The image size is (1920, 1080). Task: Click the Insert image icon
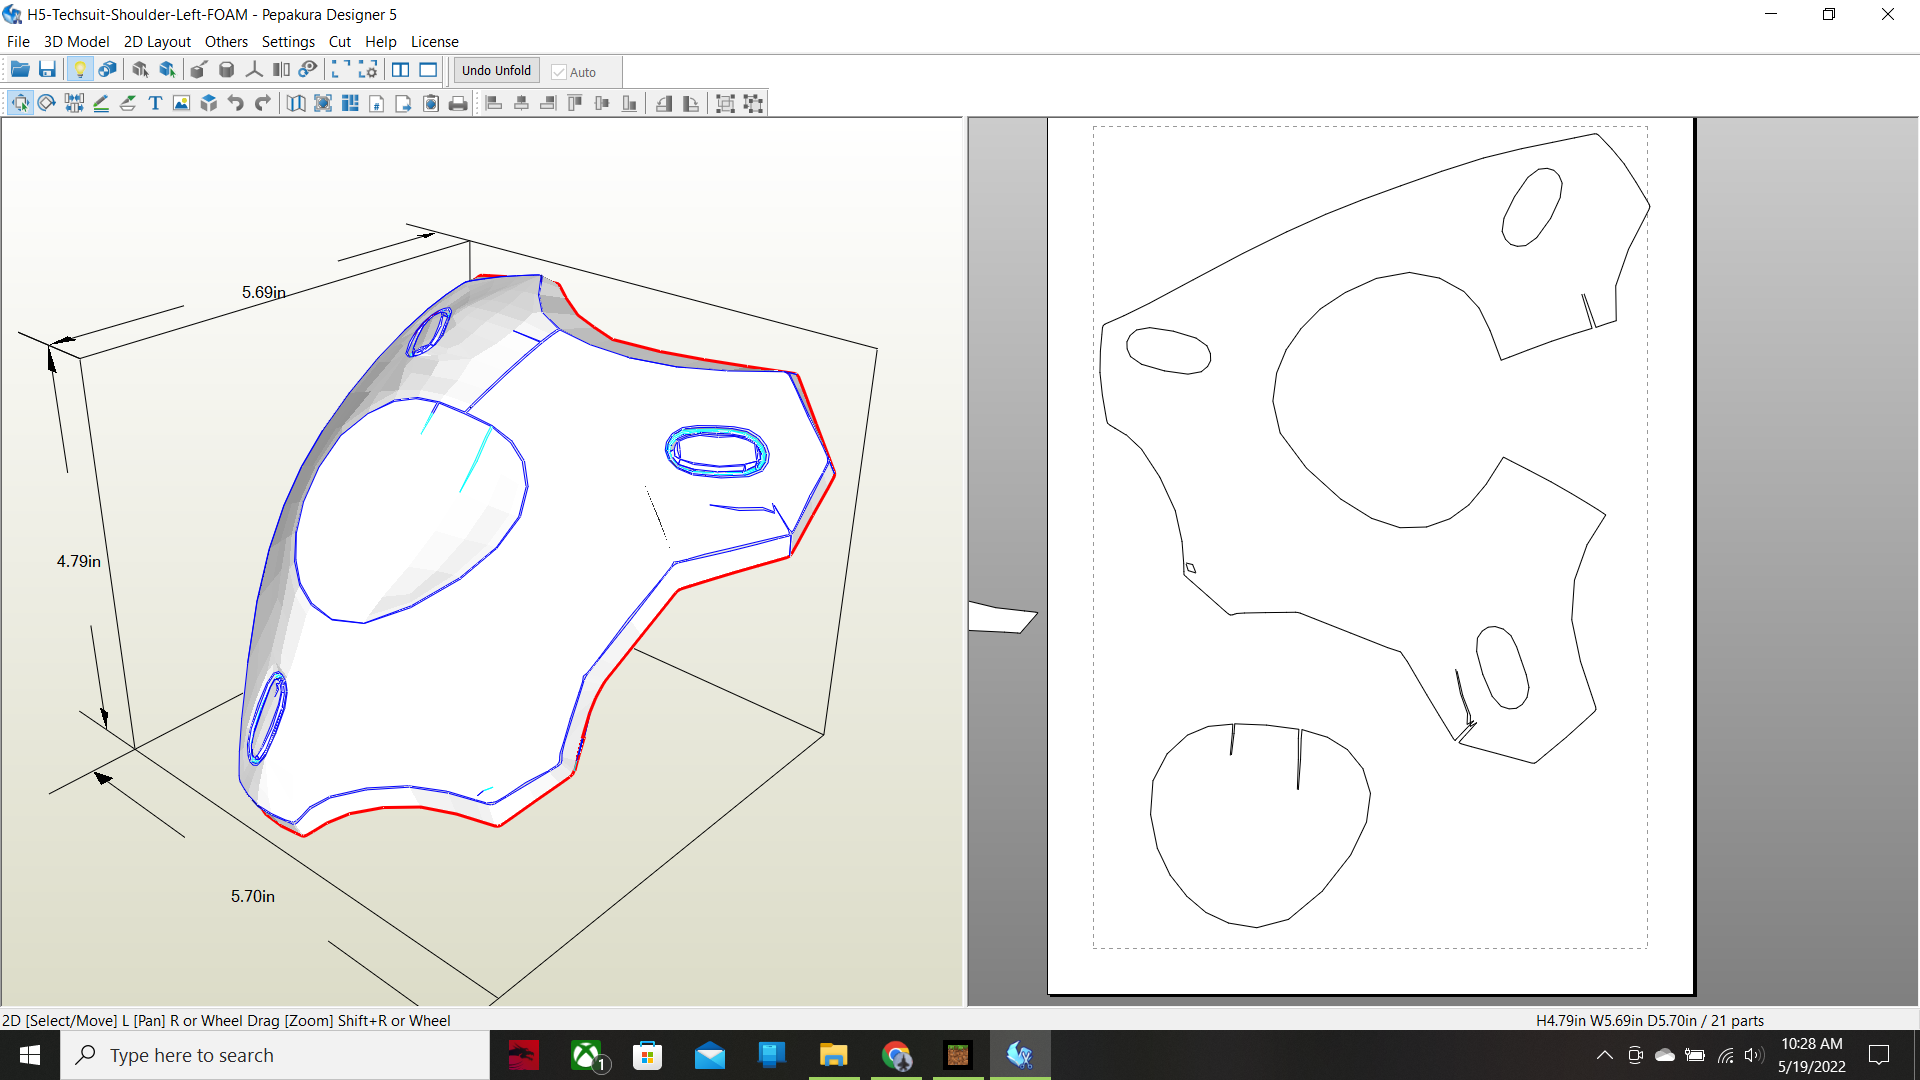pos(181,103)
